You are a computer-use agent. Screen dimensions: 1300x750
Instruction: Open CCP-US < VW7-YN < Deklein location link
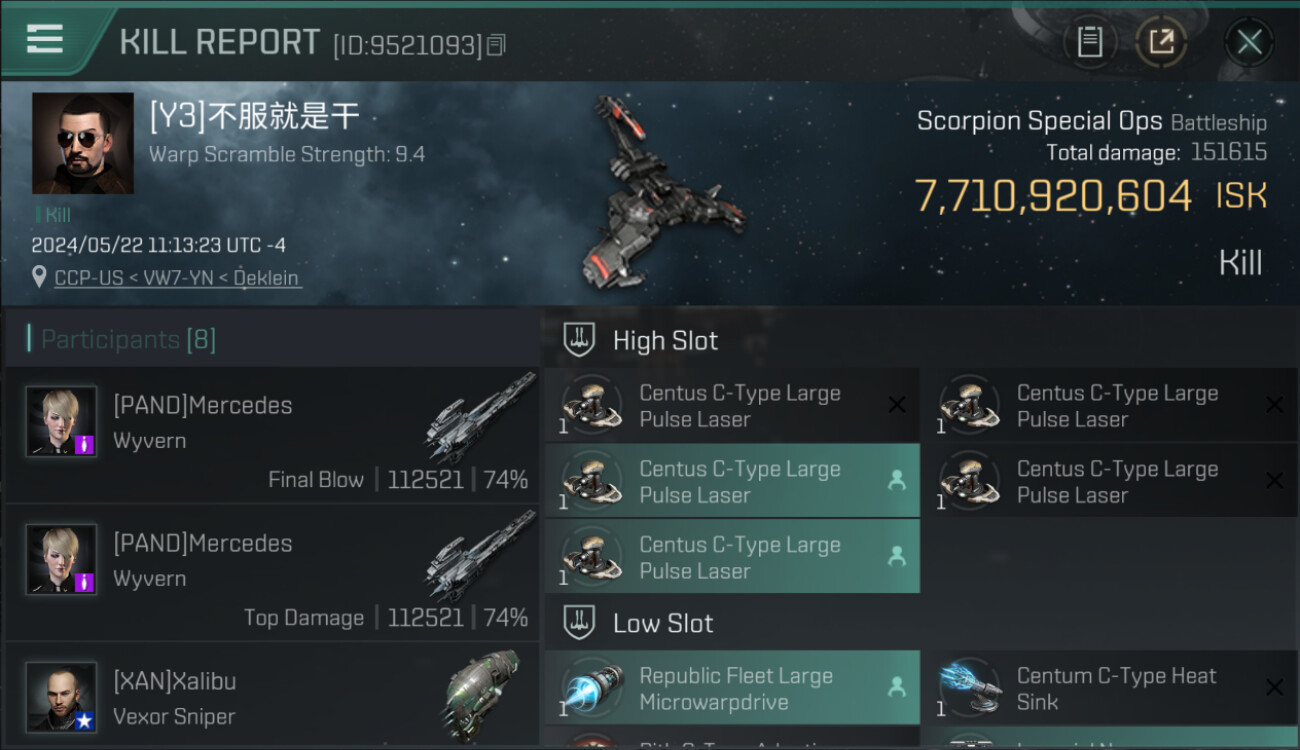click(x=176, y=277)
